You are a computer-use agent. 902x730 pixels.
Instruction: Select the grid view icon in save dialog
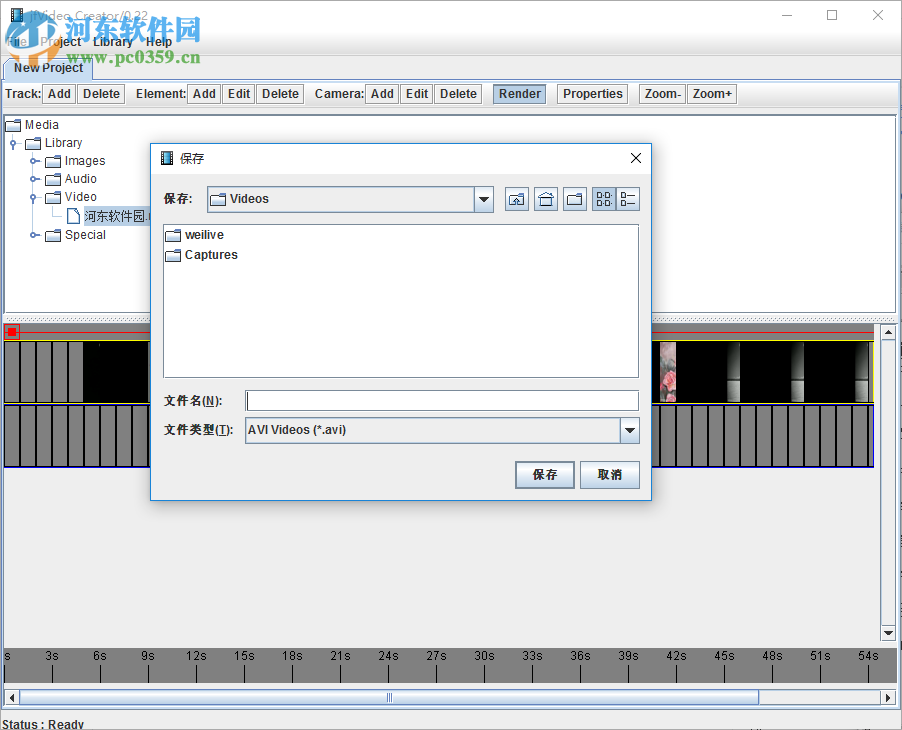(603, 199)
